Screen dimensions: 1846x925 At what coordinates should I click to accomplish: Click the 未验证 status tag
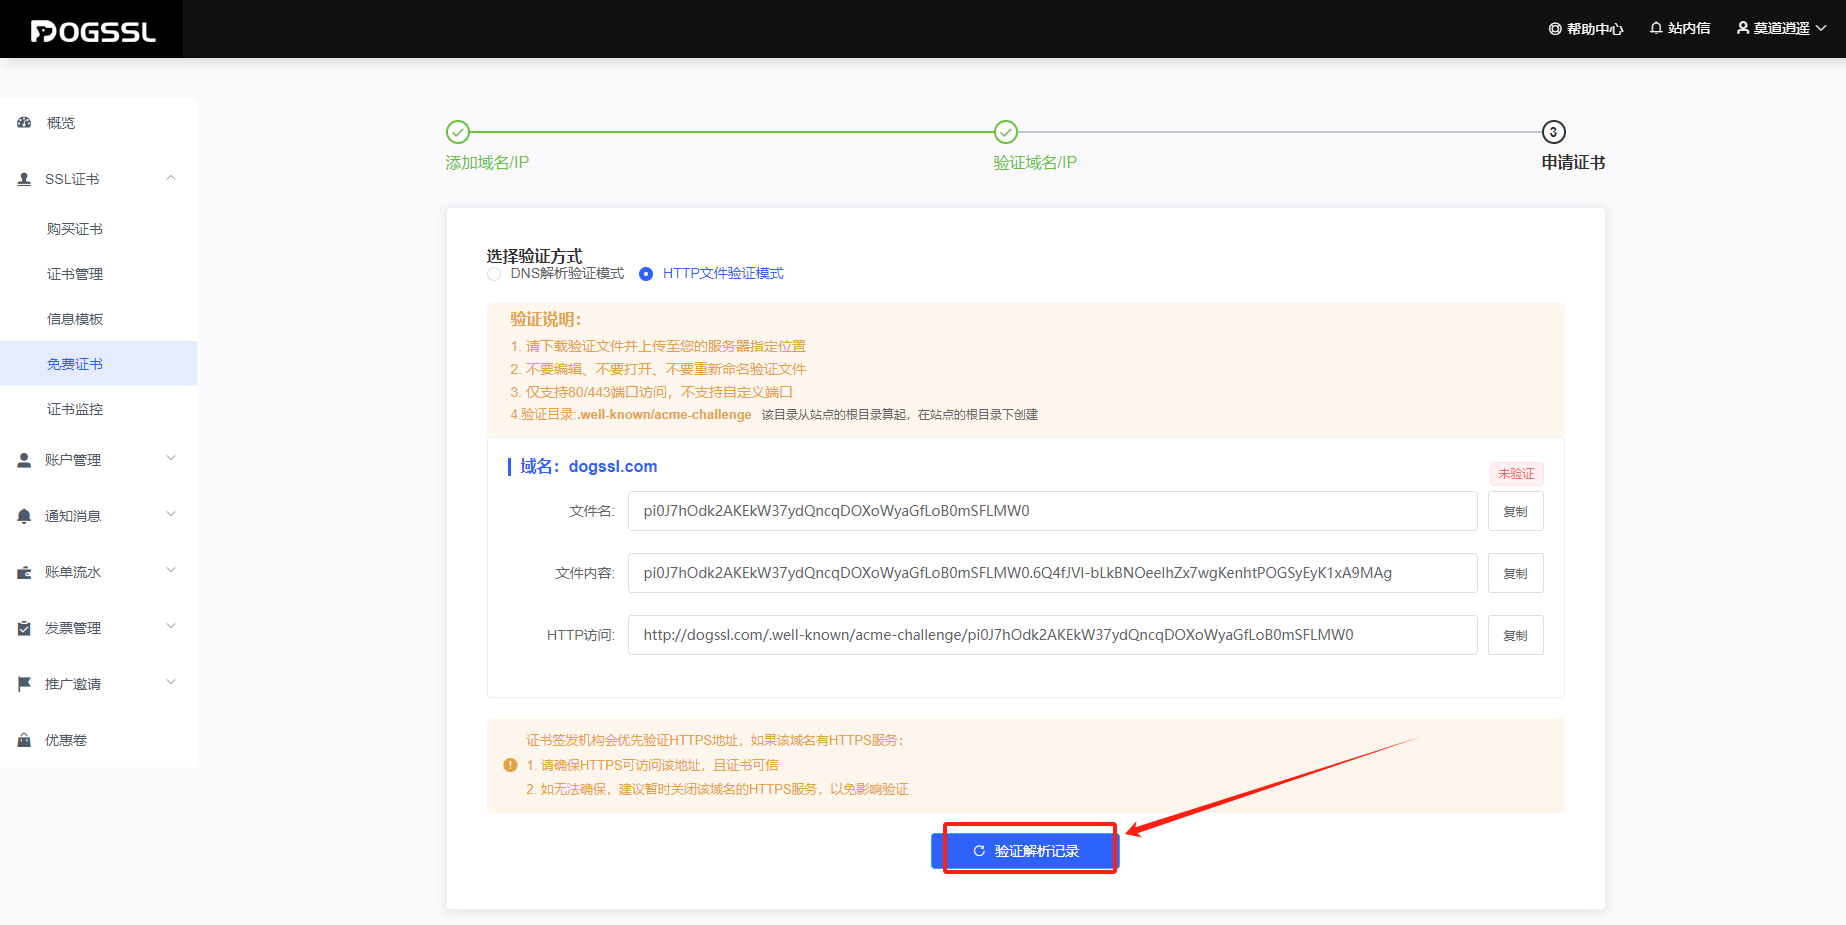1516,473
